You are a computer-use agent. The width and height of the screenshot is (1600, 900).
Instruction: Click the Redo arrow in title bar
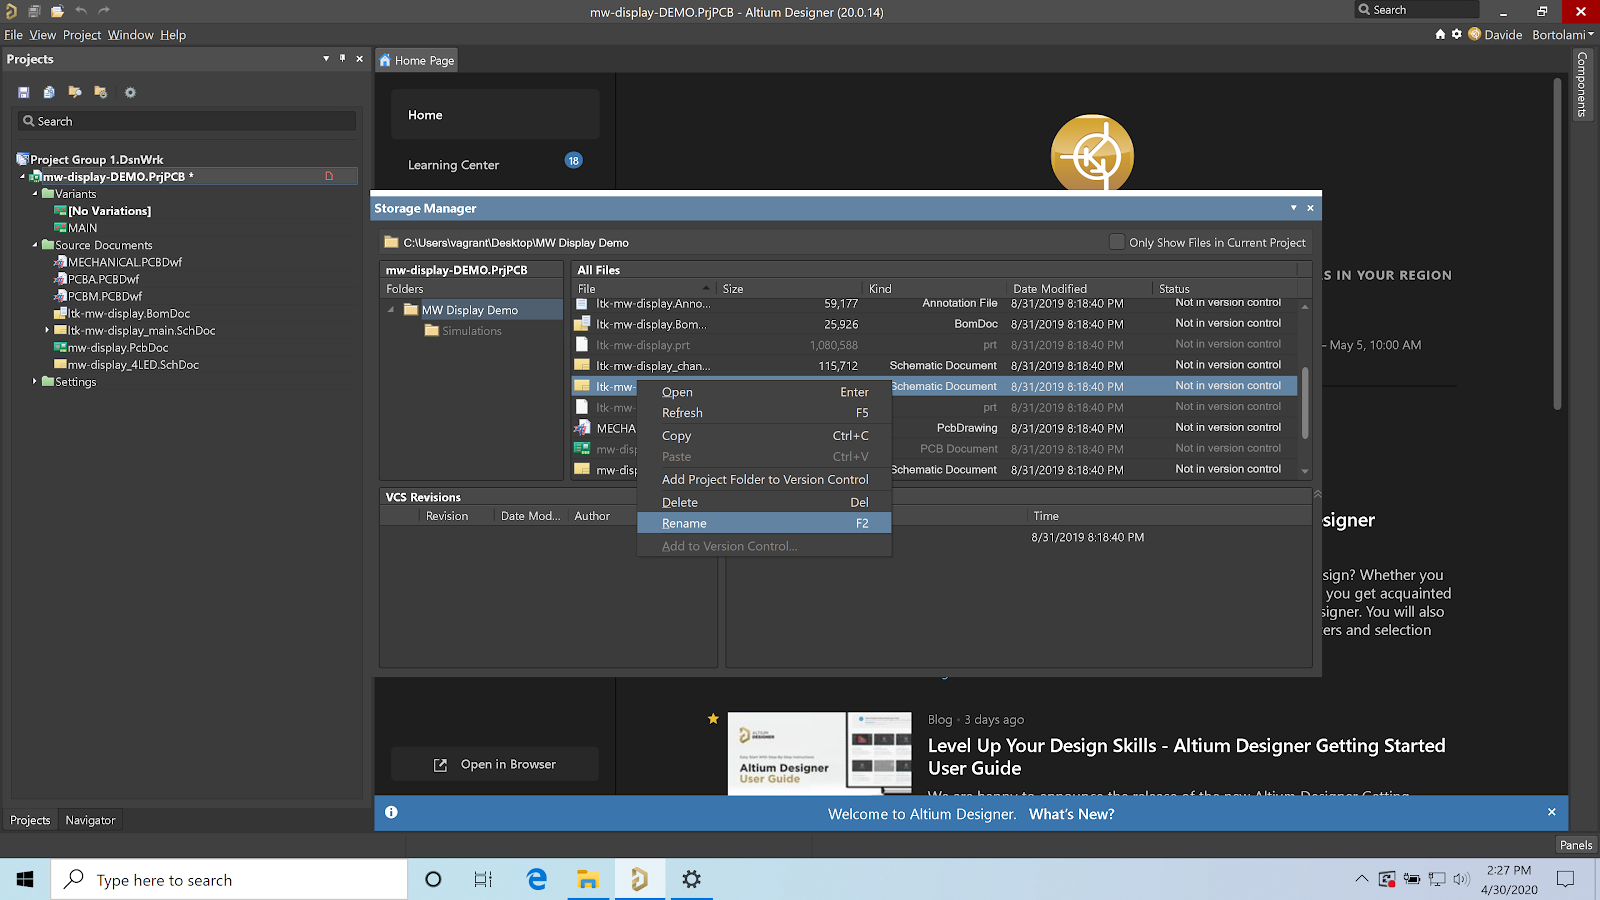coord(104,11)
